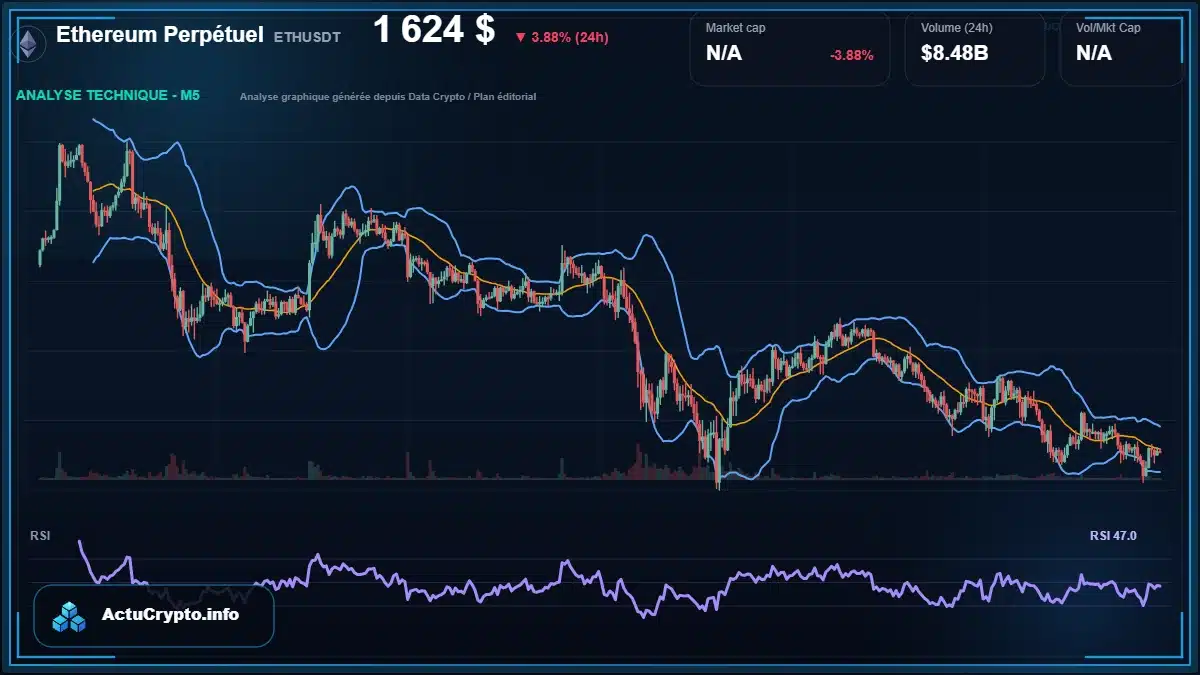Click the RSI 47.0 value label
1200x675 pixels.
point(1113,536)
